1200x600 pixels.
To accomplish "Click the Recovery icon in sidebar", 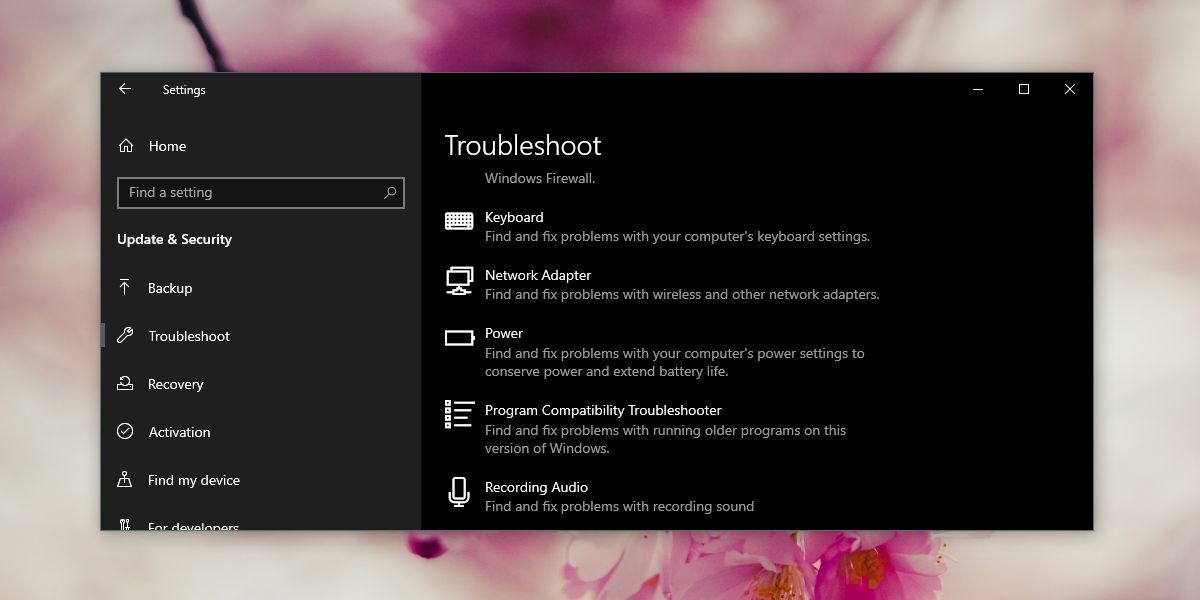I will pos(125,384).
